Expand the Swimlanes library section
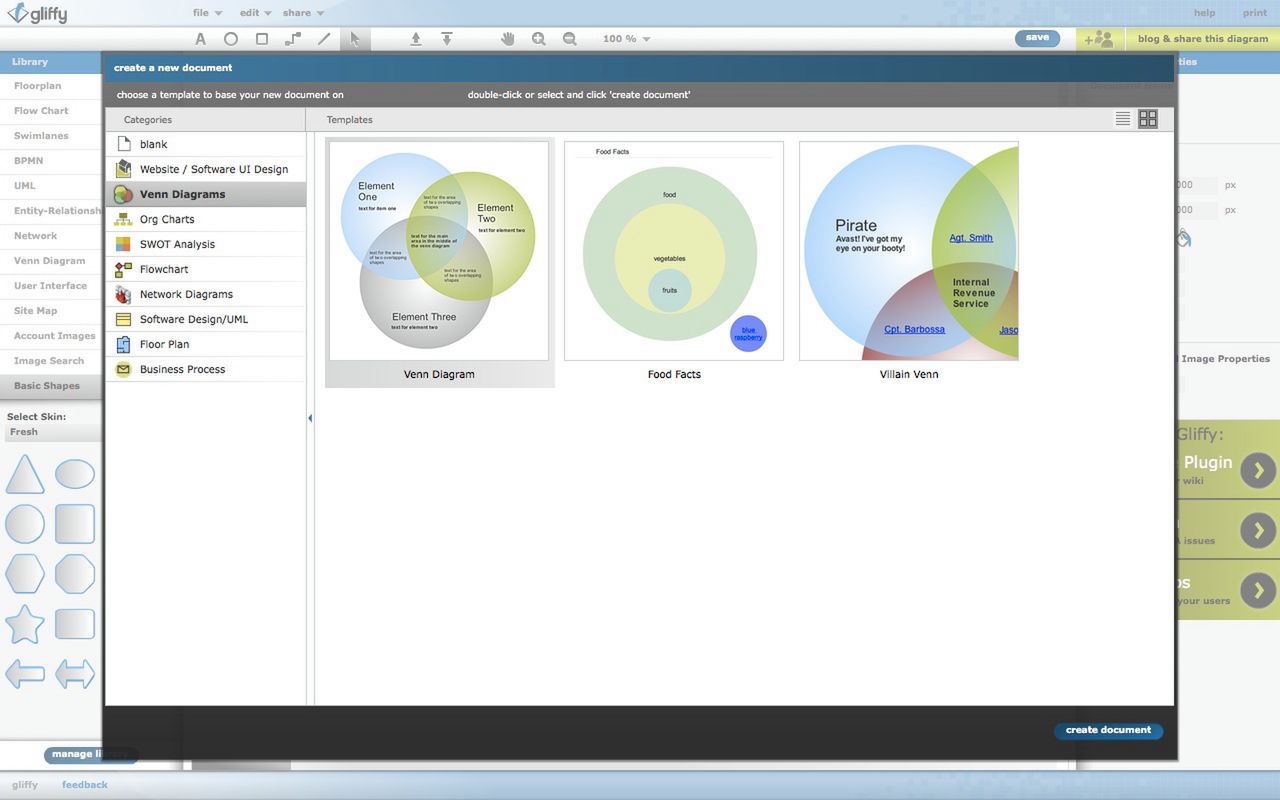 pos(51,136)
